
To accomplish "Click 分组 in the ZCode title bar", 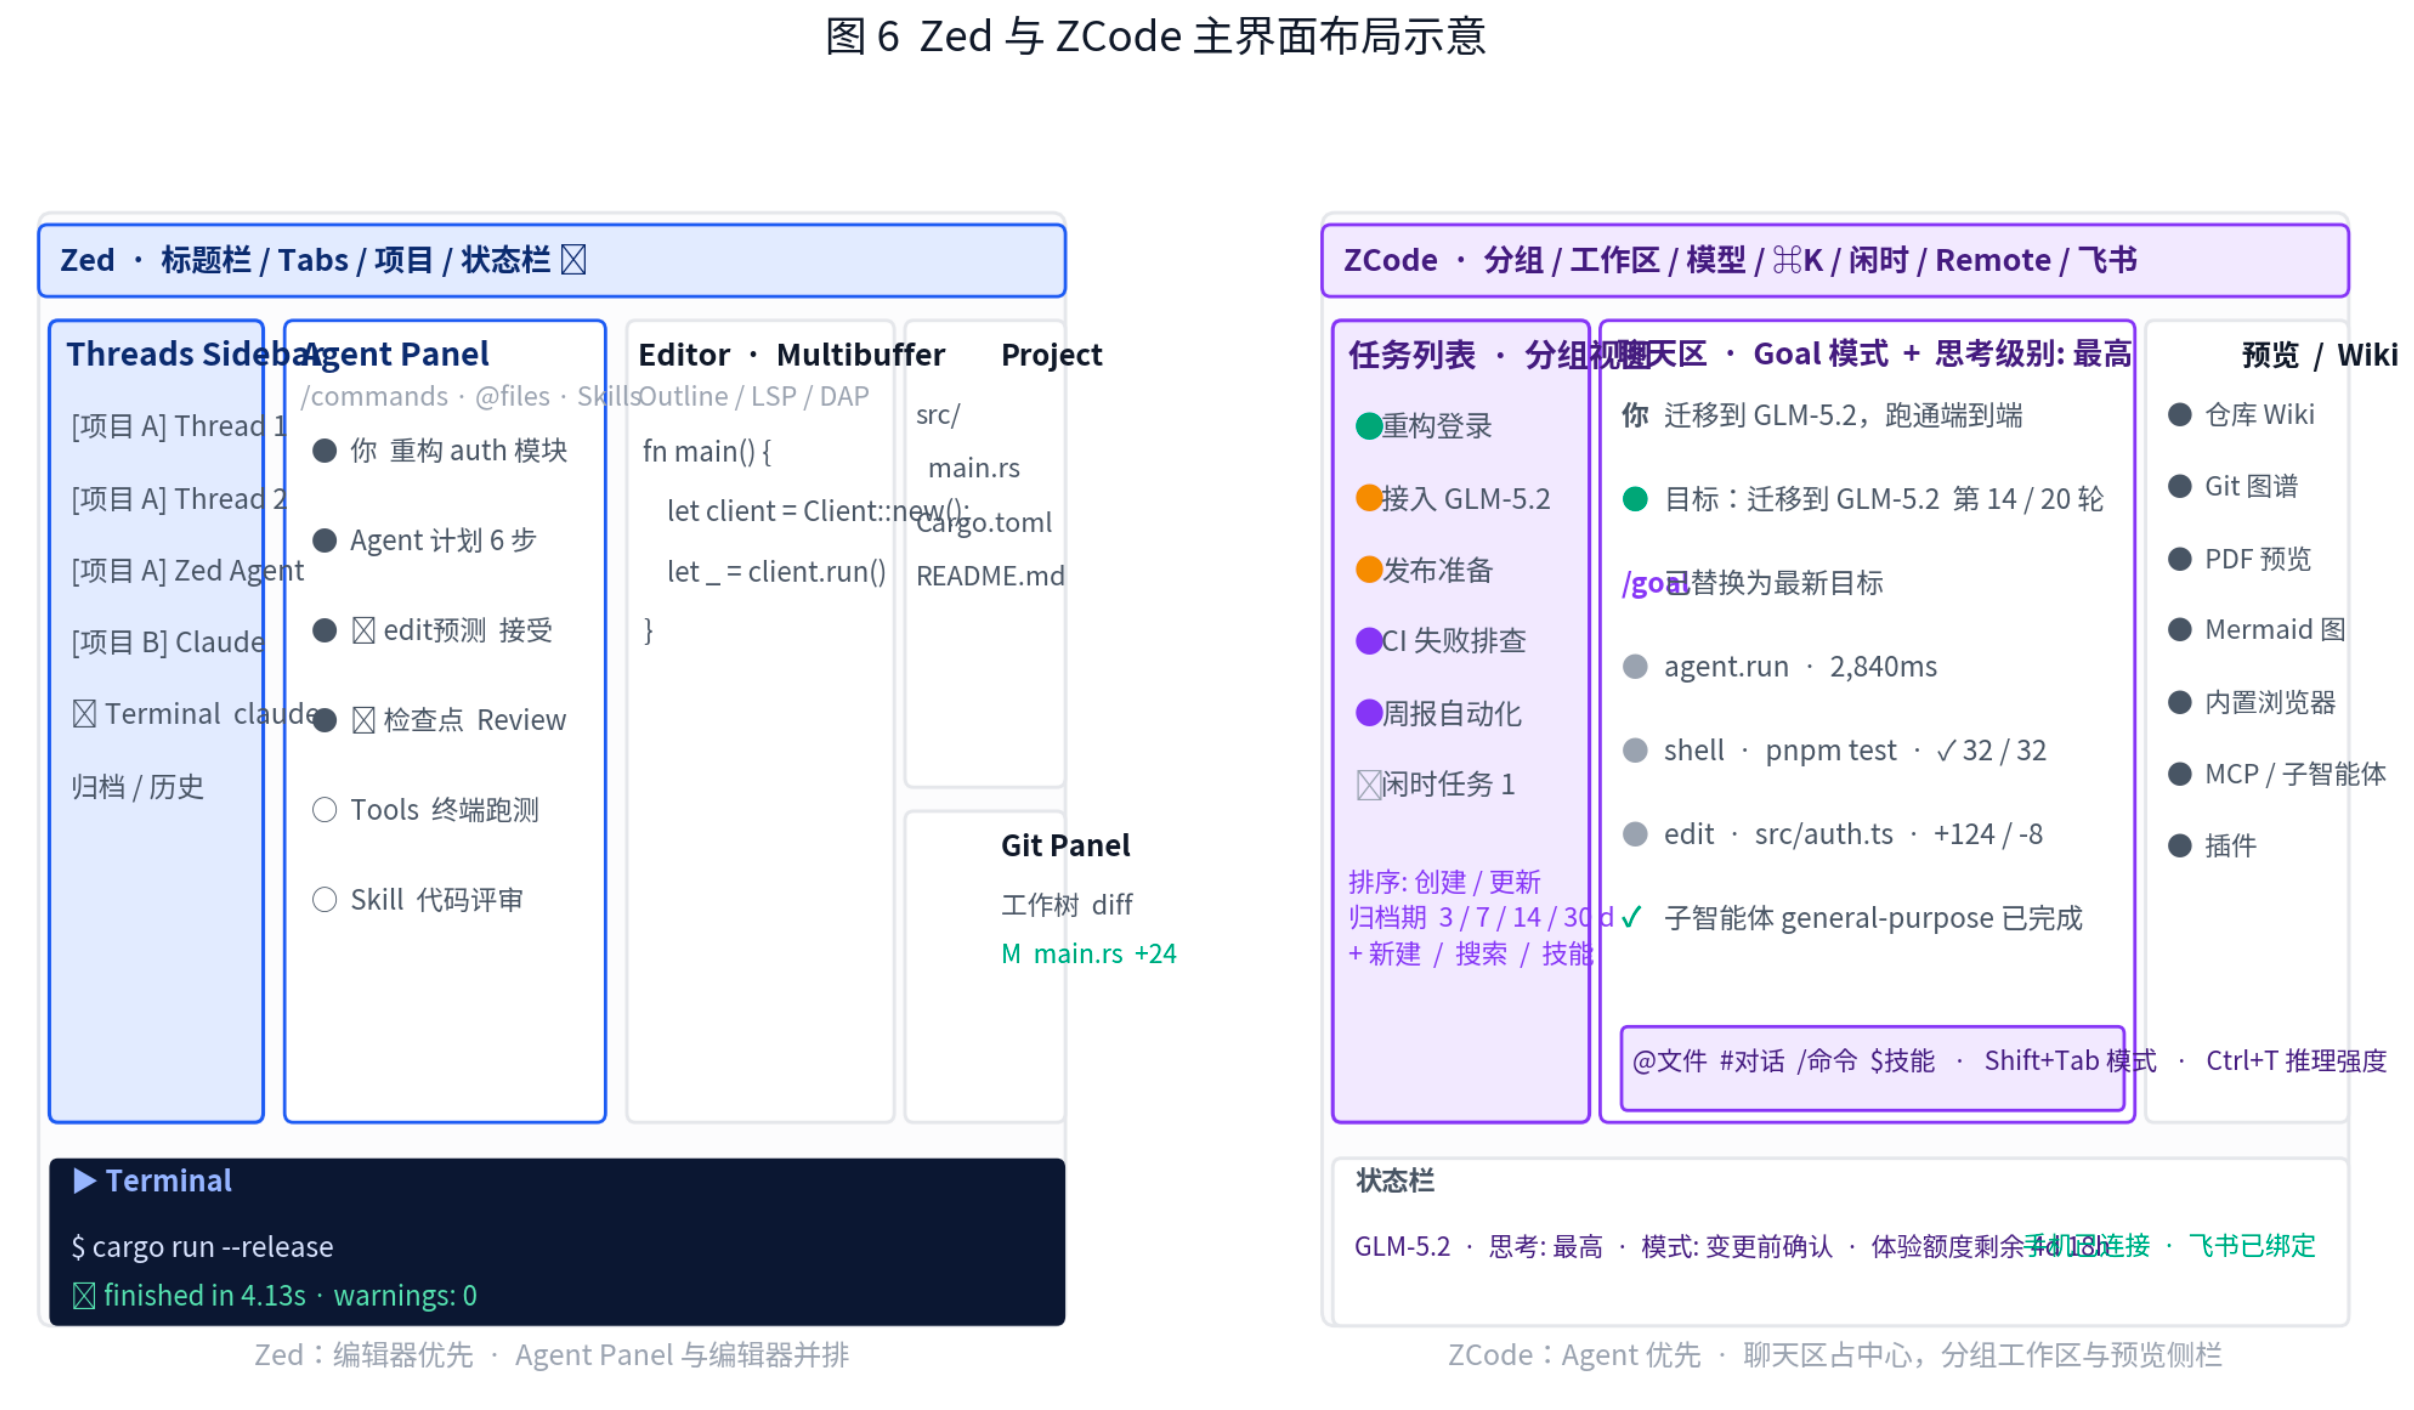I will click(1513, 260).
